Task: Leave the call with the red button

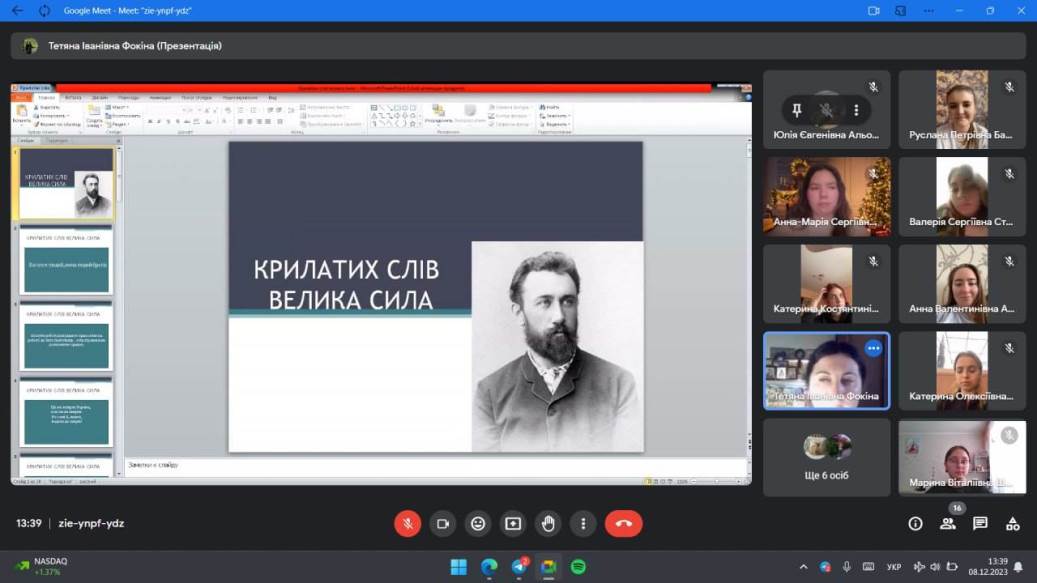Action: point(623,523)
